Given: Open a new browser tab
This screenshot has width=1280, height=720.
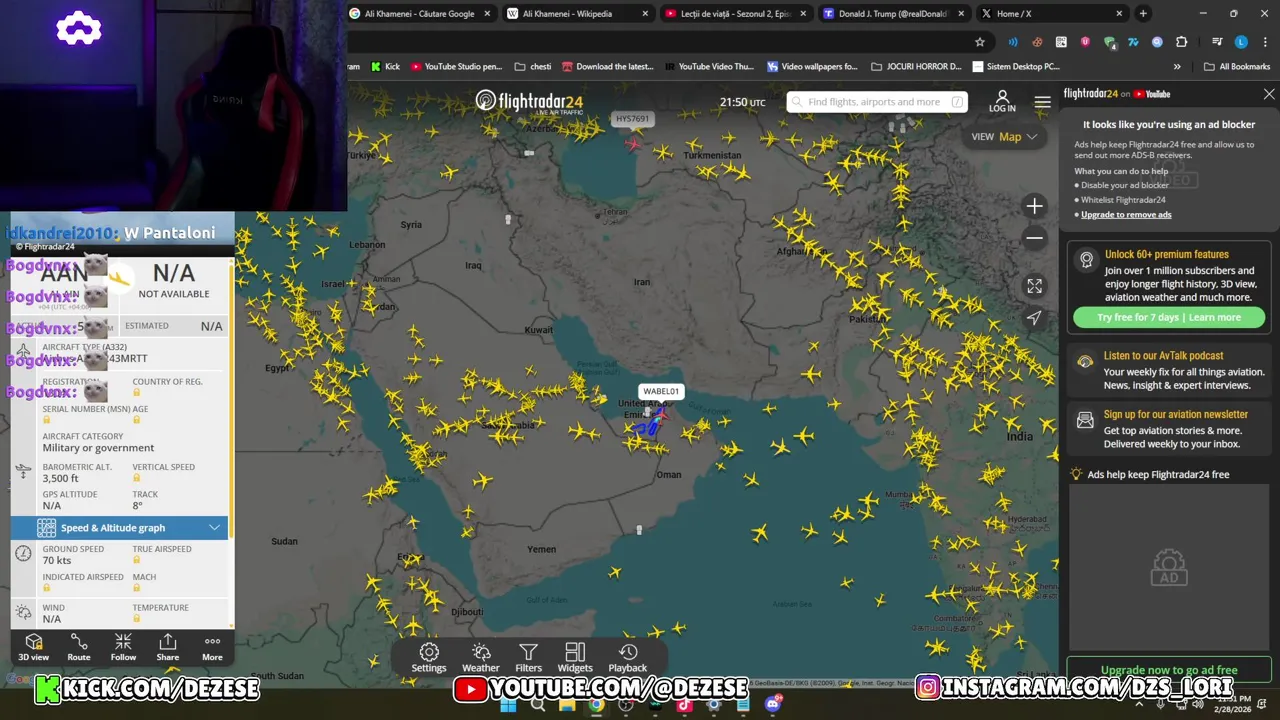Looking at the screenshot, I should pyautogui.click(x=1143, y=14).
